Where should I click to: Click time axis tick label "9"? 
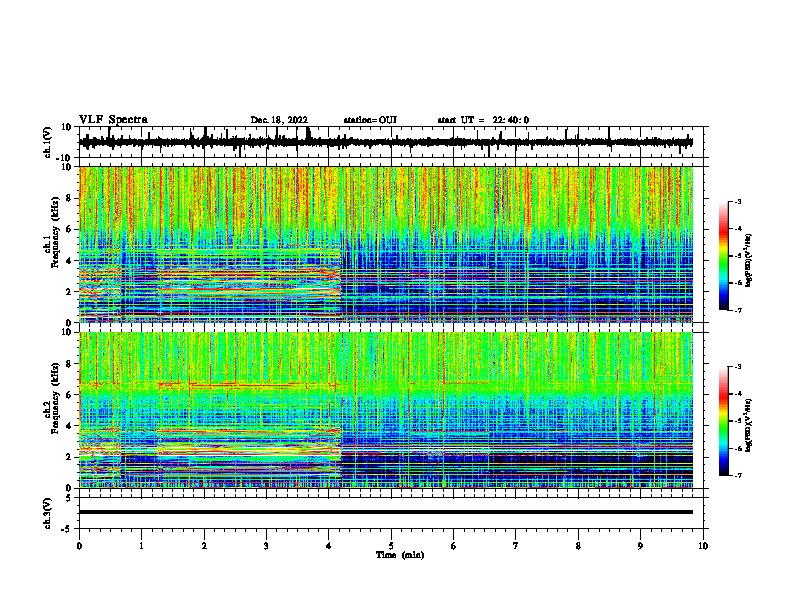point(640,546)
